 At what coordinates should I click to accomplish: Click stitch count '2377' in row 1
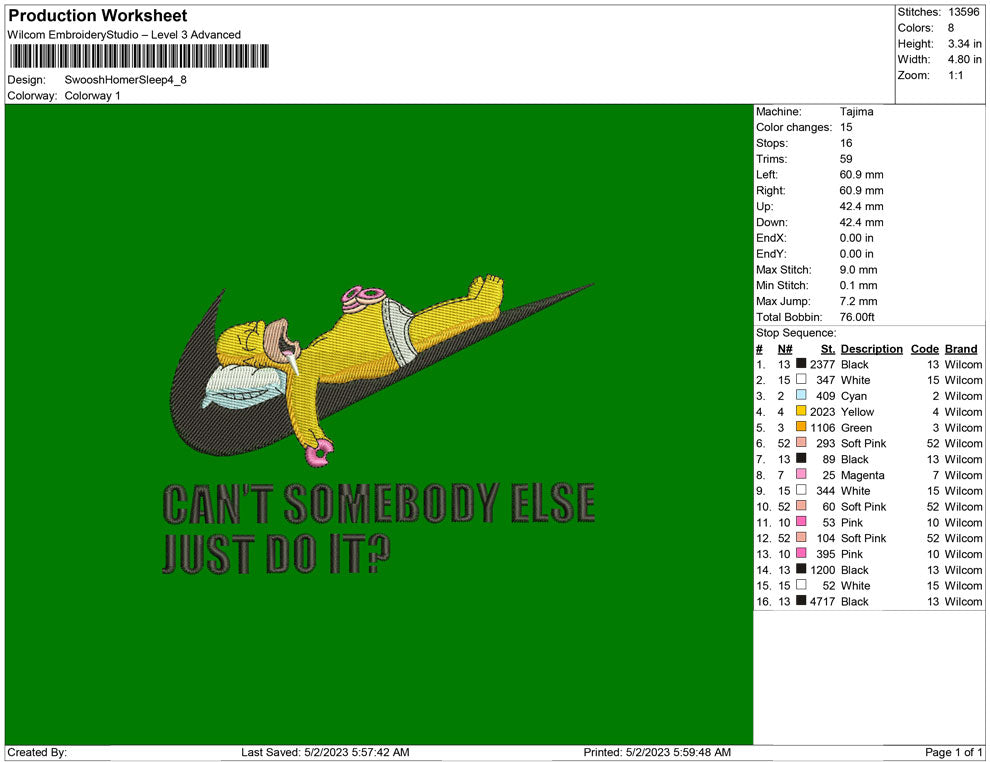823,364
